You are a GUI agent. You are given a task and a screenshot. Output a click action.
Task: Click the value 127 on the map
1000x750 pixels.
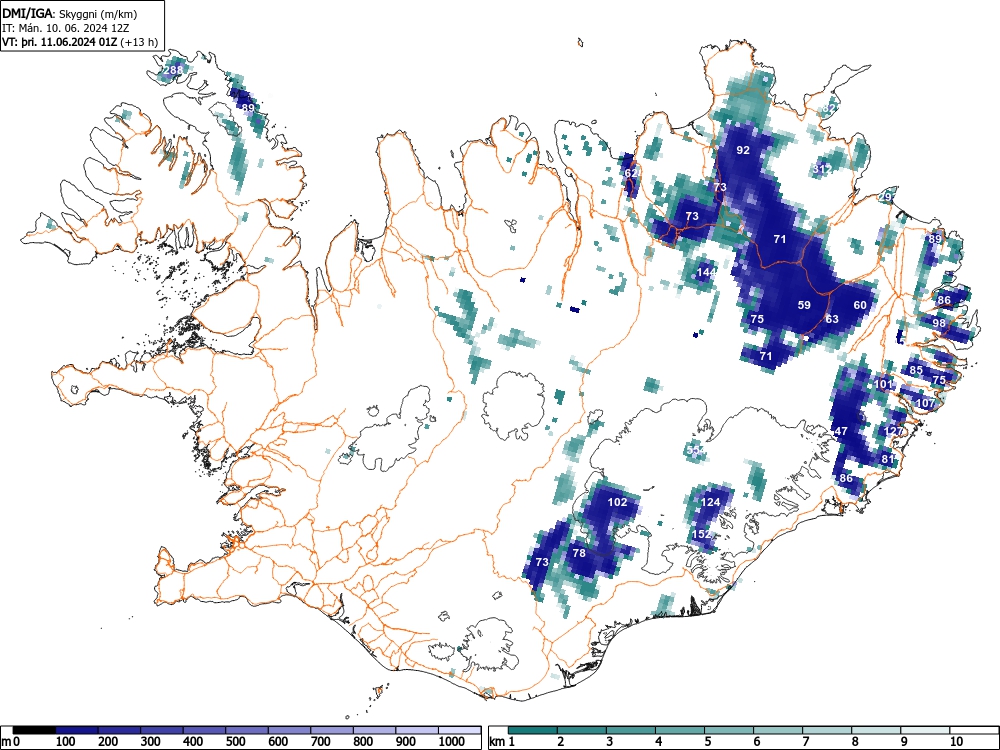[x=893, y=430]
